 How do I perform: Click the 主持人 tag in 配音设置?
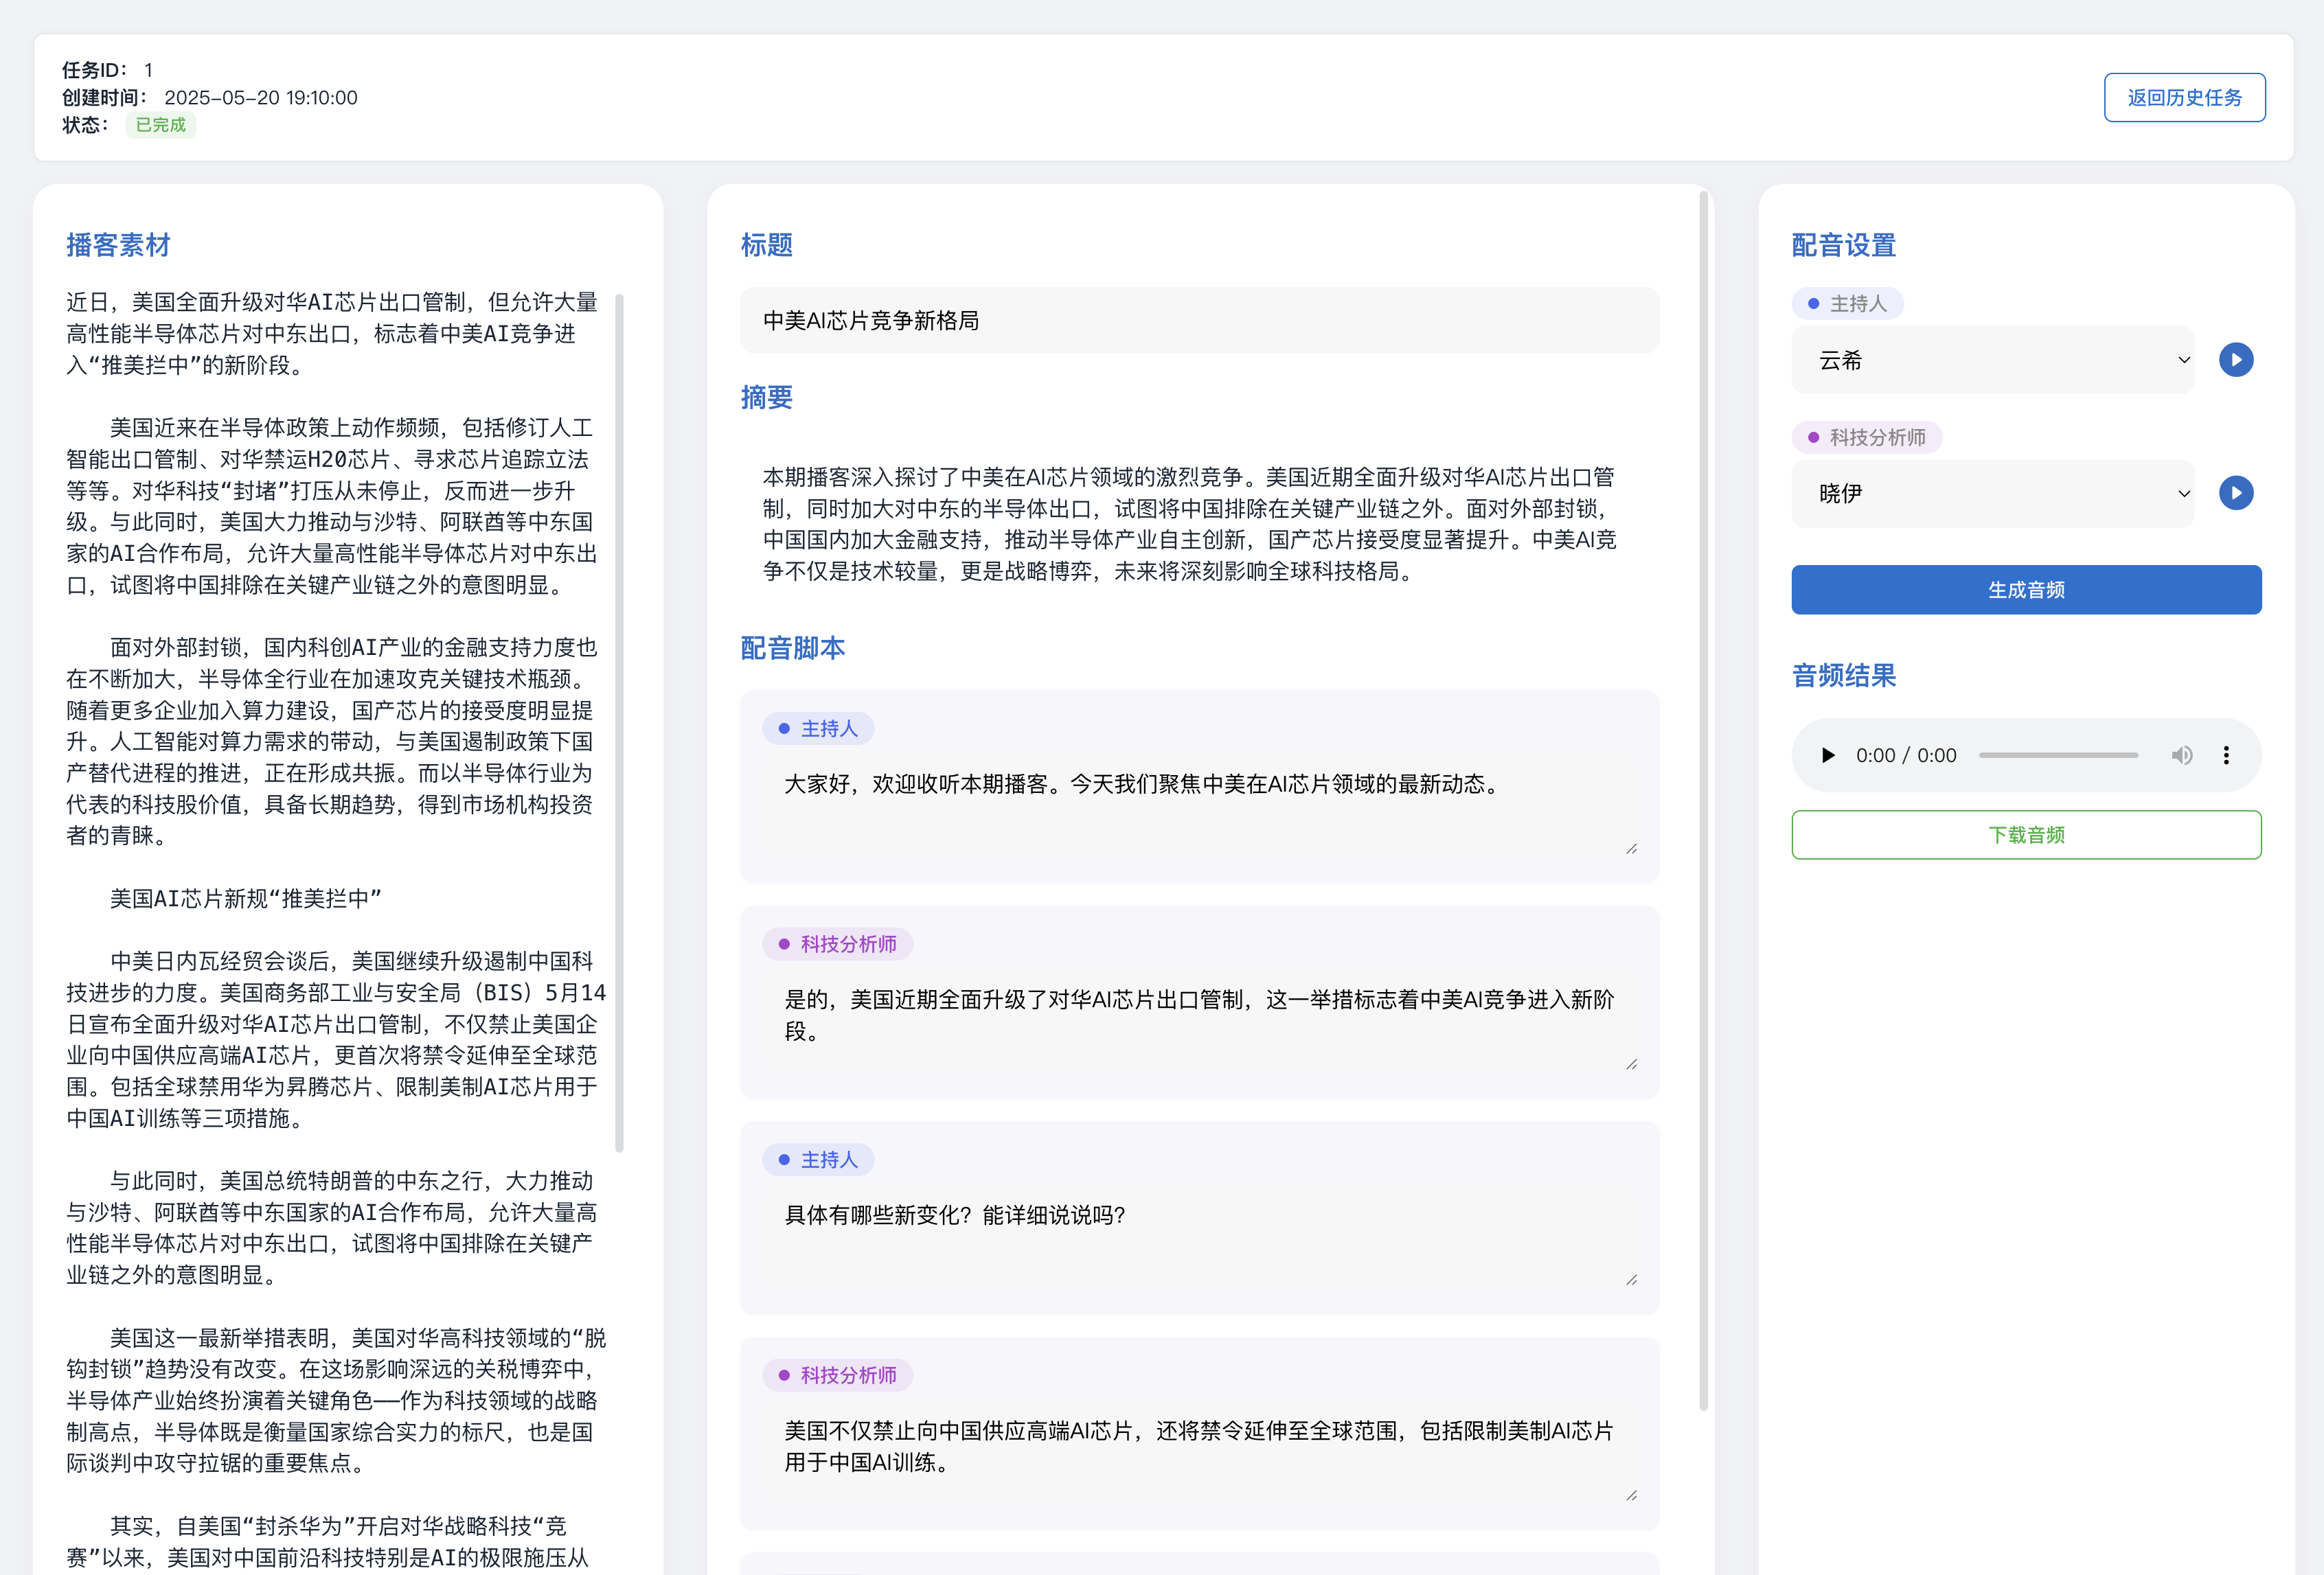pyautogui.click(x=1848, y=304)
